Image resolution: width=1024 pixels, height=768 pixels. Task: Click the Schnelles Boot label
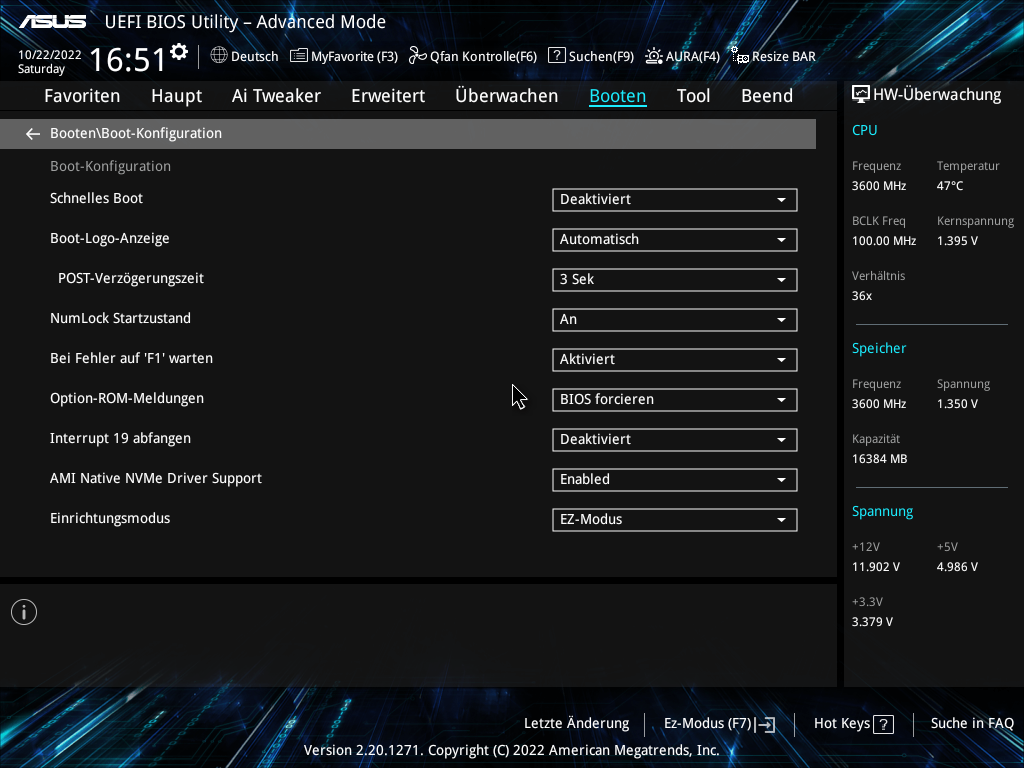coord(97,199)
